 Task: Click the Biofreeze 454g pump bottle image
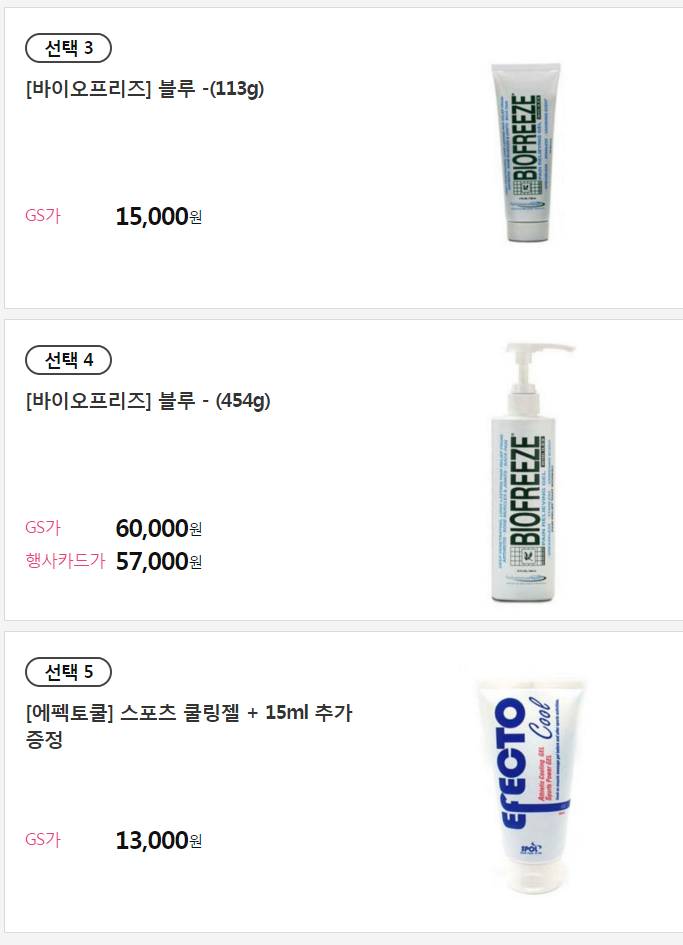click(x=527, y=472)
